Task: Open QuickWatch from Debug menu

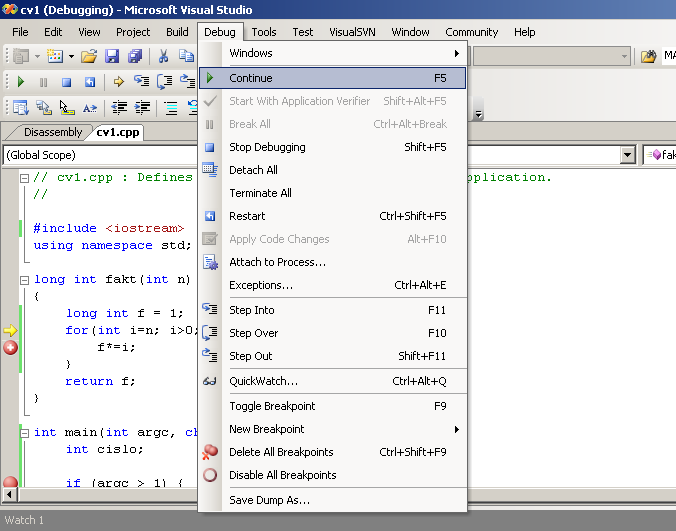Action: (x=332, y=381)
